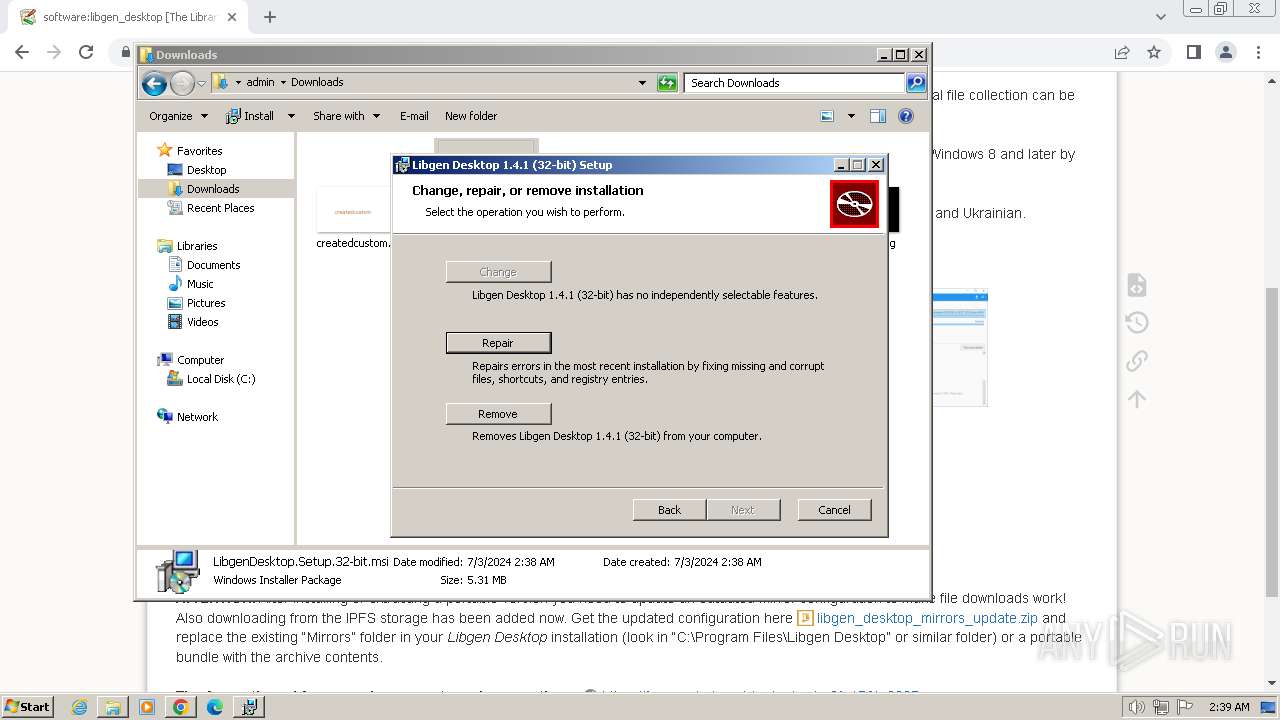The image size is (1280, 720).
Task: Open the Chrome tab search chevron
Action: coord(1160,17)
